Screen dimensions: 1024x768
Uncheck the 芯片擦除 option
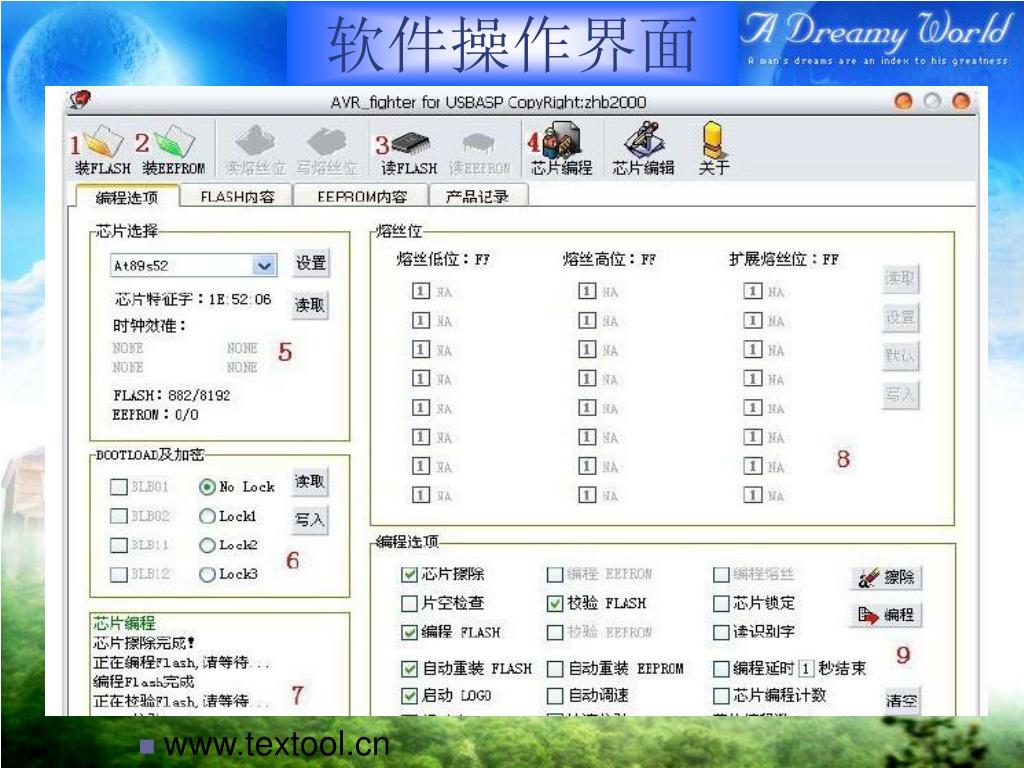coord(409,575)
